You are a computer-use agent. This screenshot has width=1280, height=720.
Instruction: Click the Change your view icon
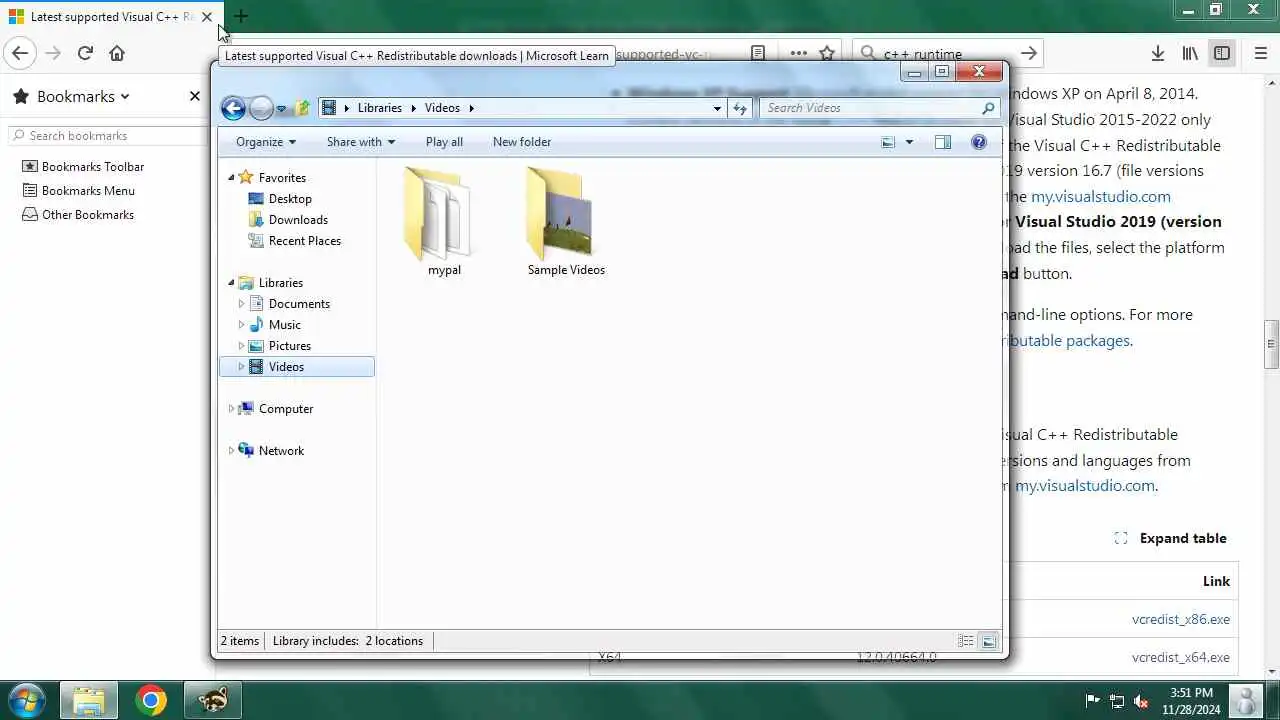tap(888, 142)
